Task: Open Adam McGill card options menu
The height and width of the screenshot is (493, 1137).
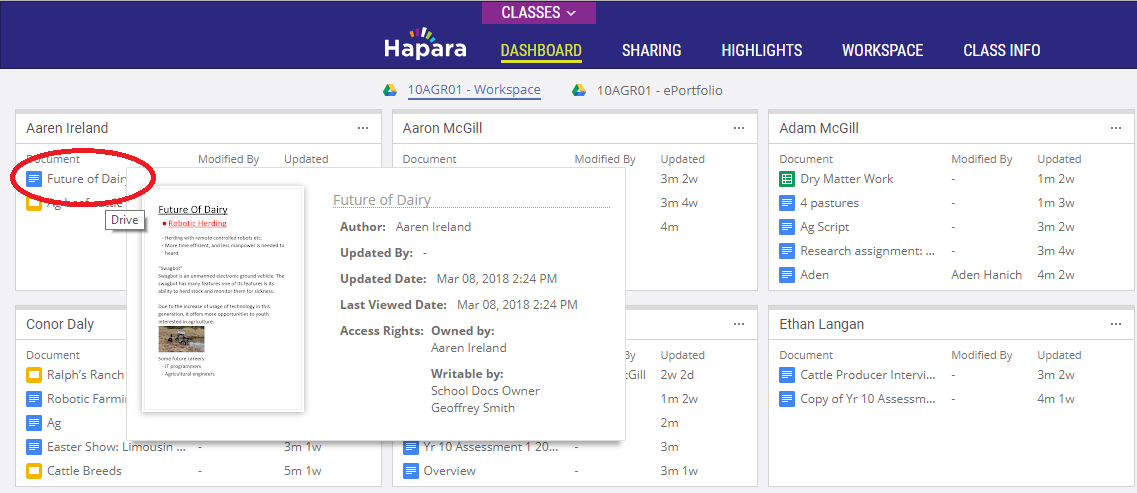Action: (x=1116, y=128)
